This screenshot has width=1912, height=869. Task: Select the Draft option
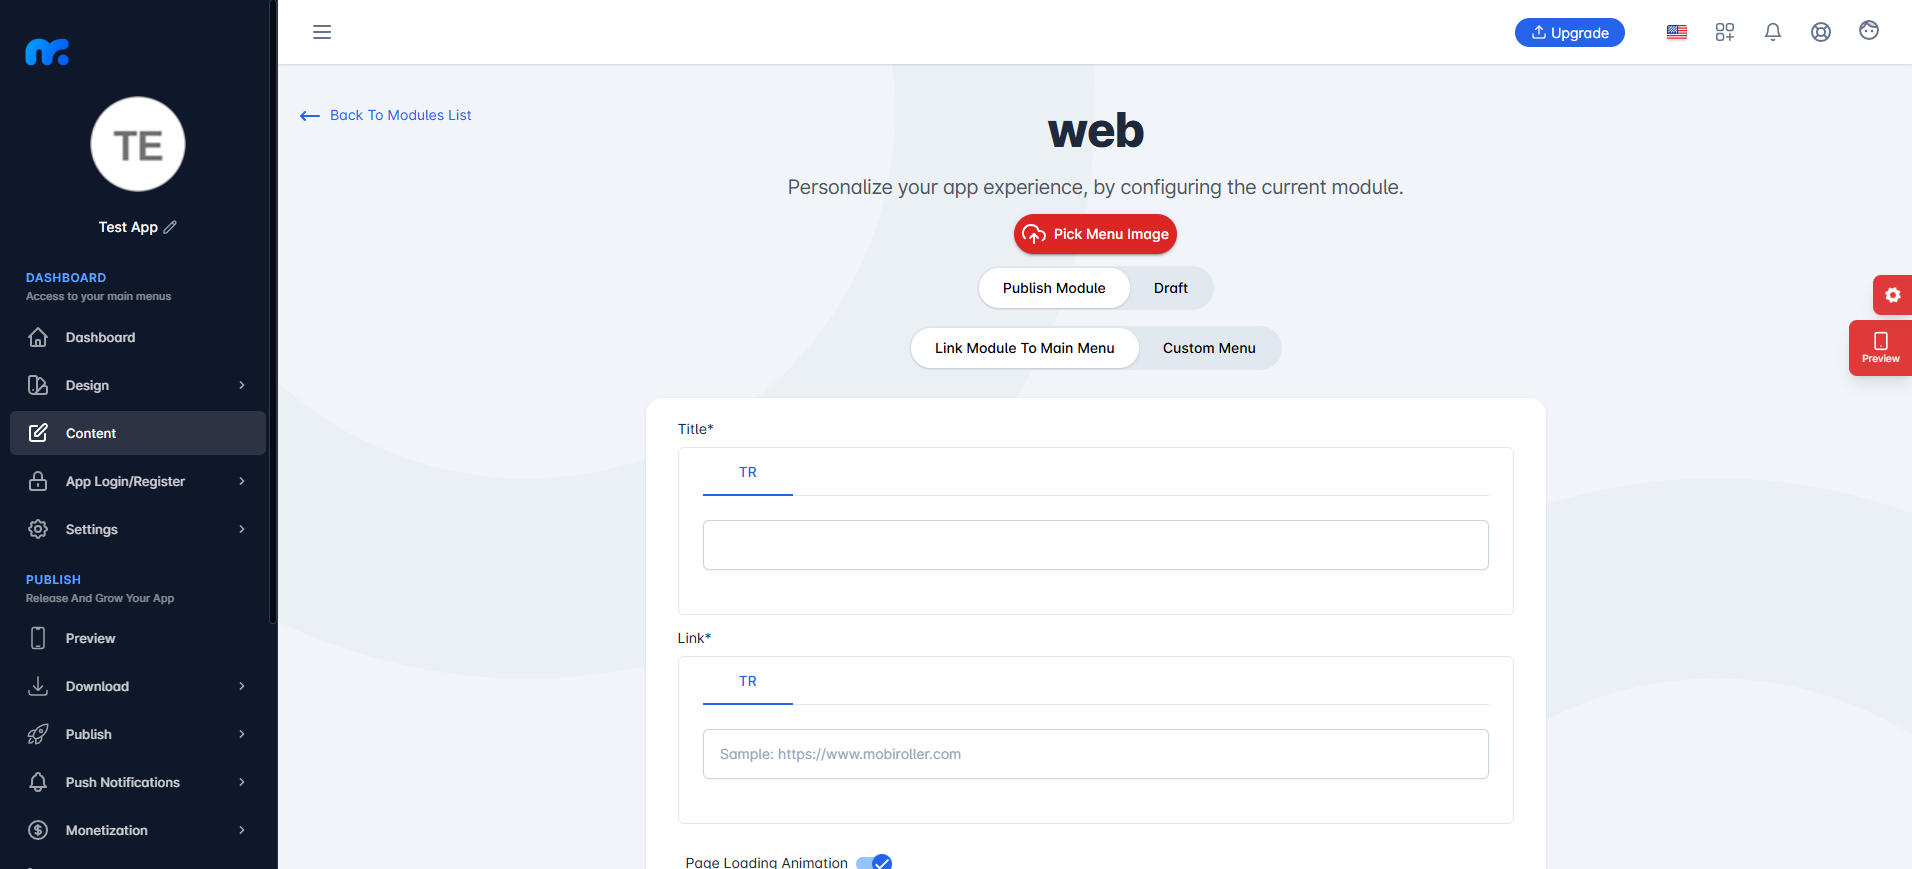point(1171,288)
